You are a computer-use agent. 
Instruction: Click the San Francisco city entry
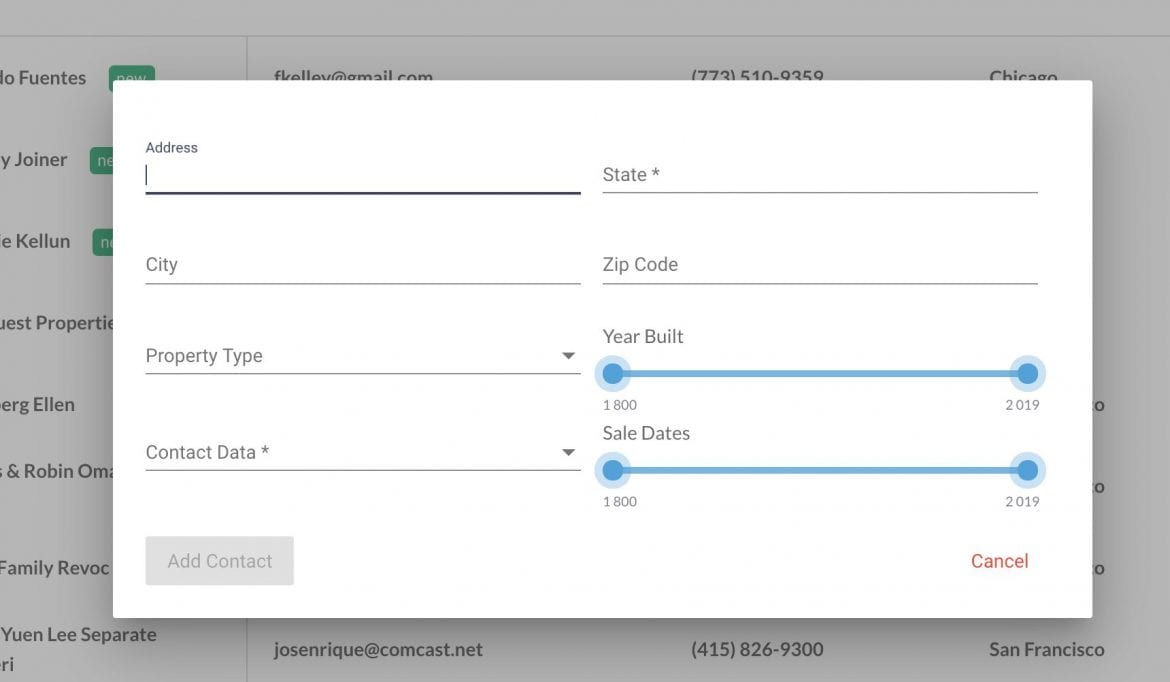[x=1047, y=649]
